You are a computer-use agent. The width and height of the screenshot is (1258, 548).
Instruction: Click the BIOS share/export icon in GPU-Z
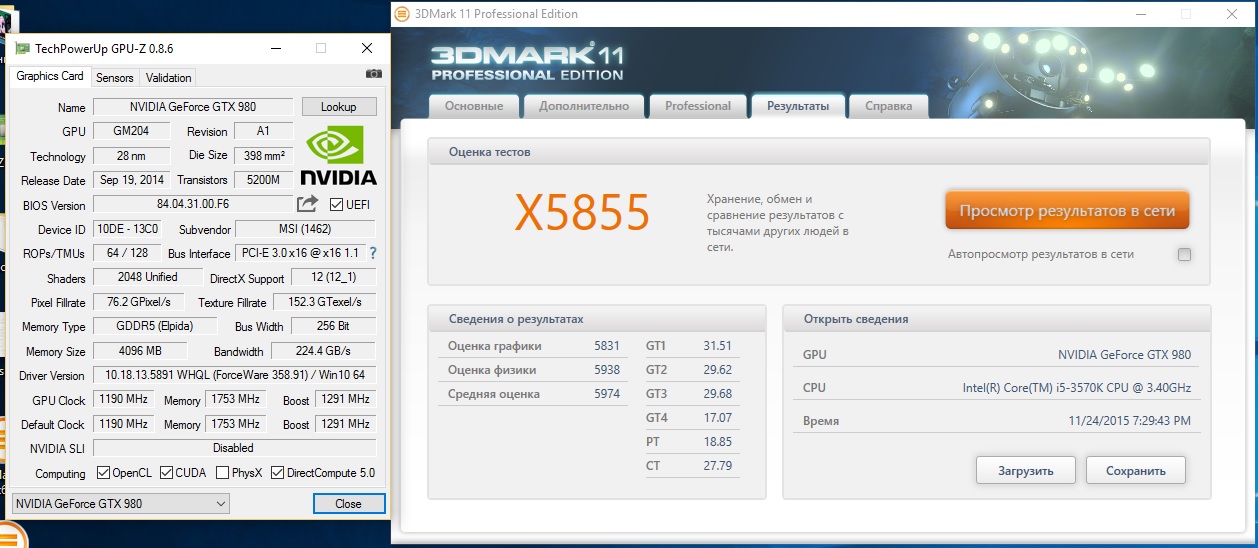point(307,204)
